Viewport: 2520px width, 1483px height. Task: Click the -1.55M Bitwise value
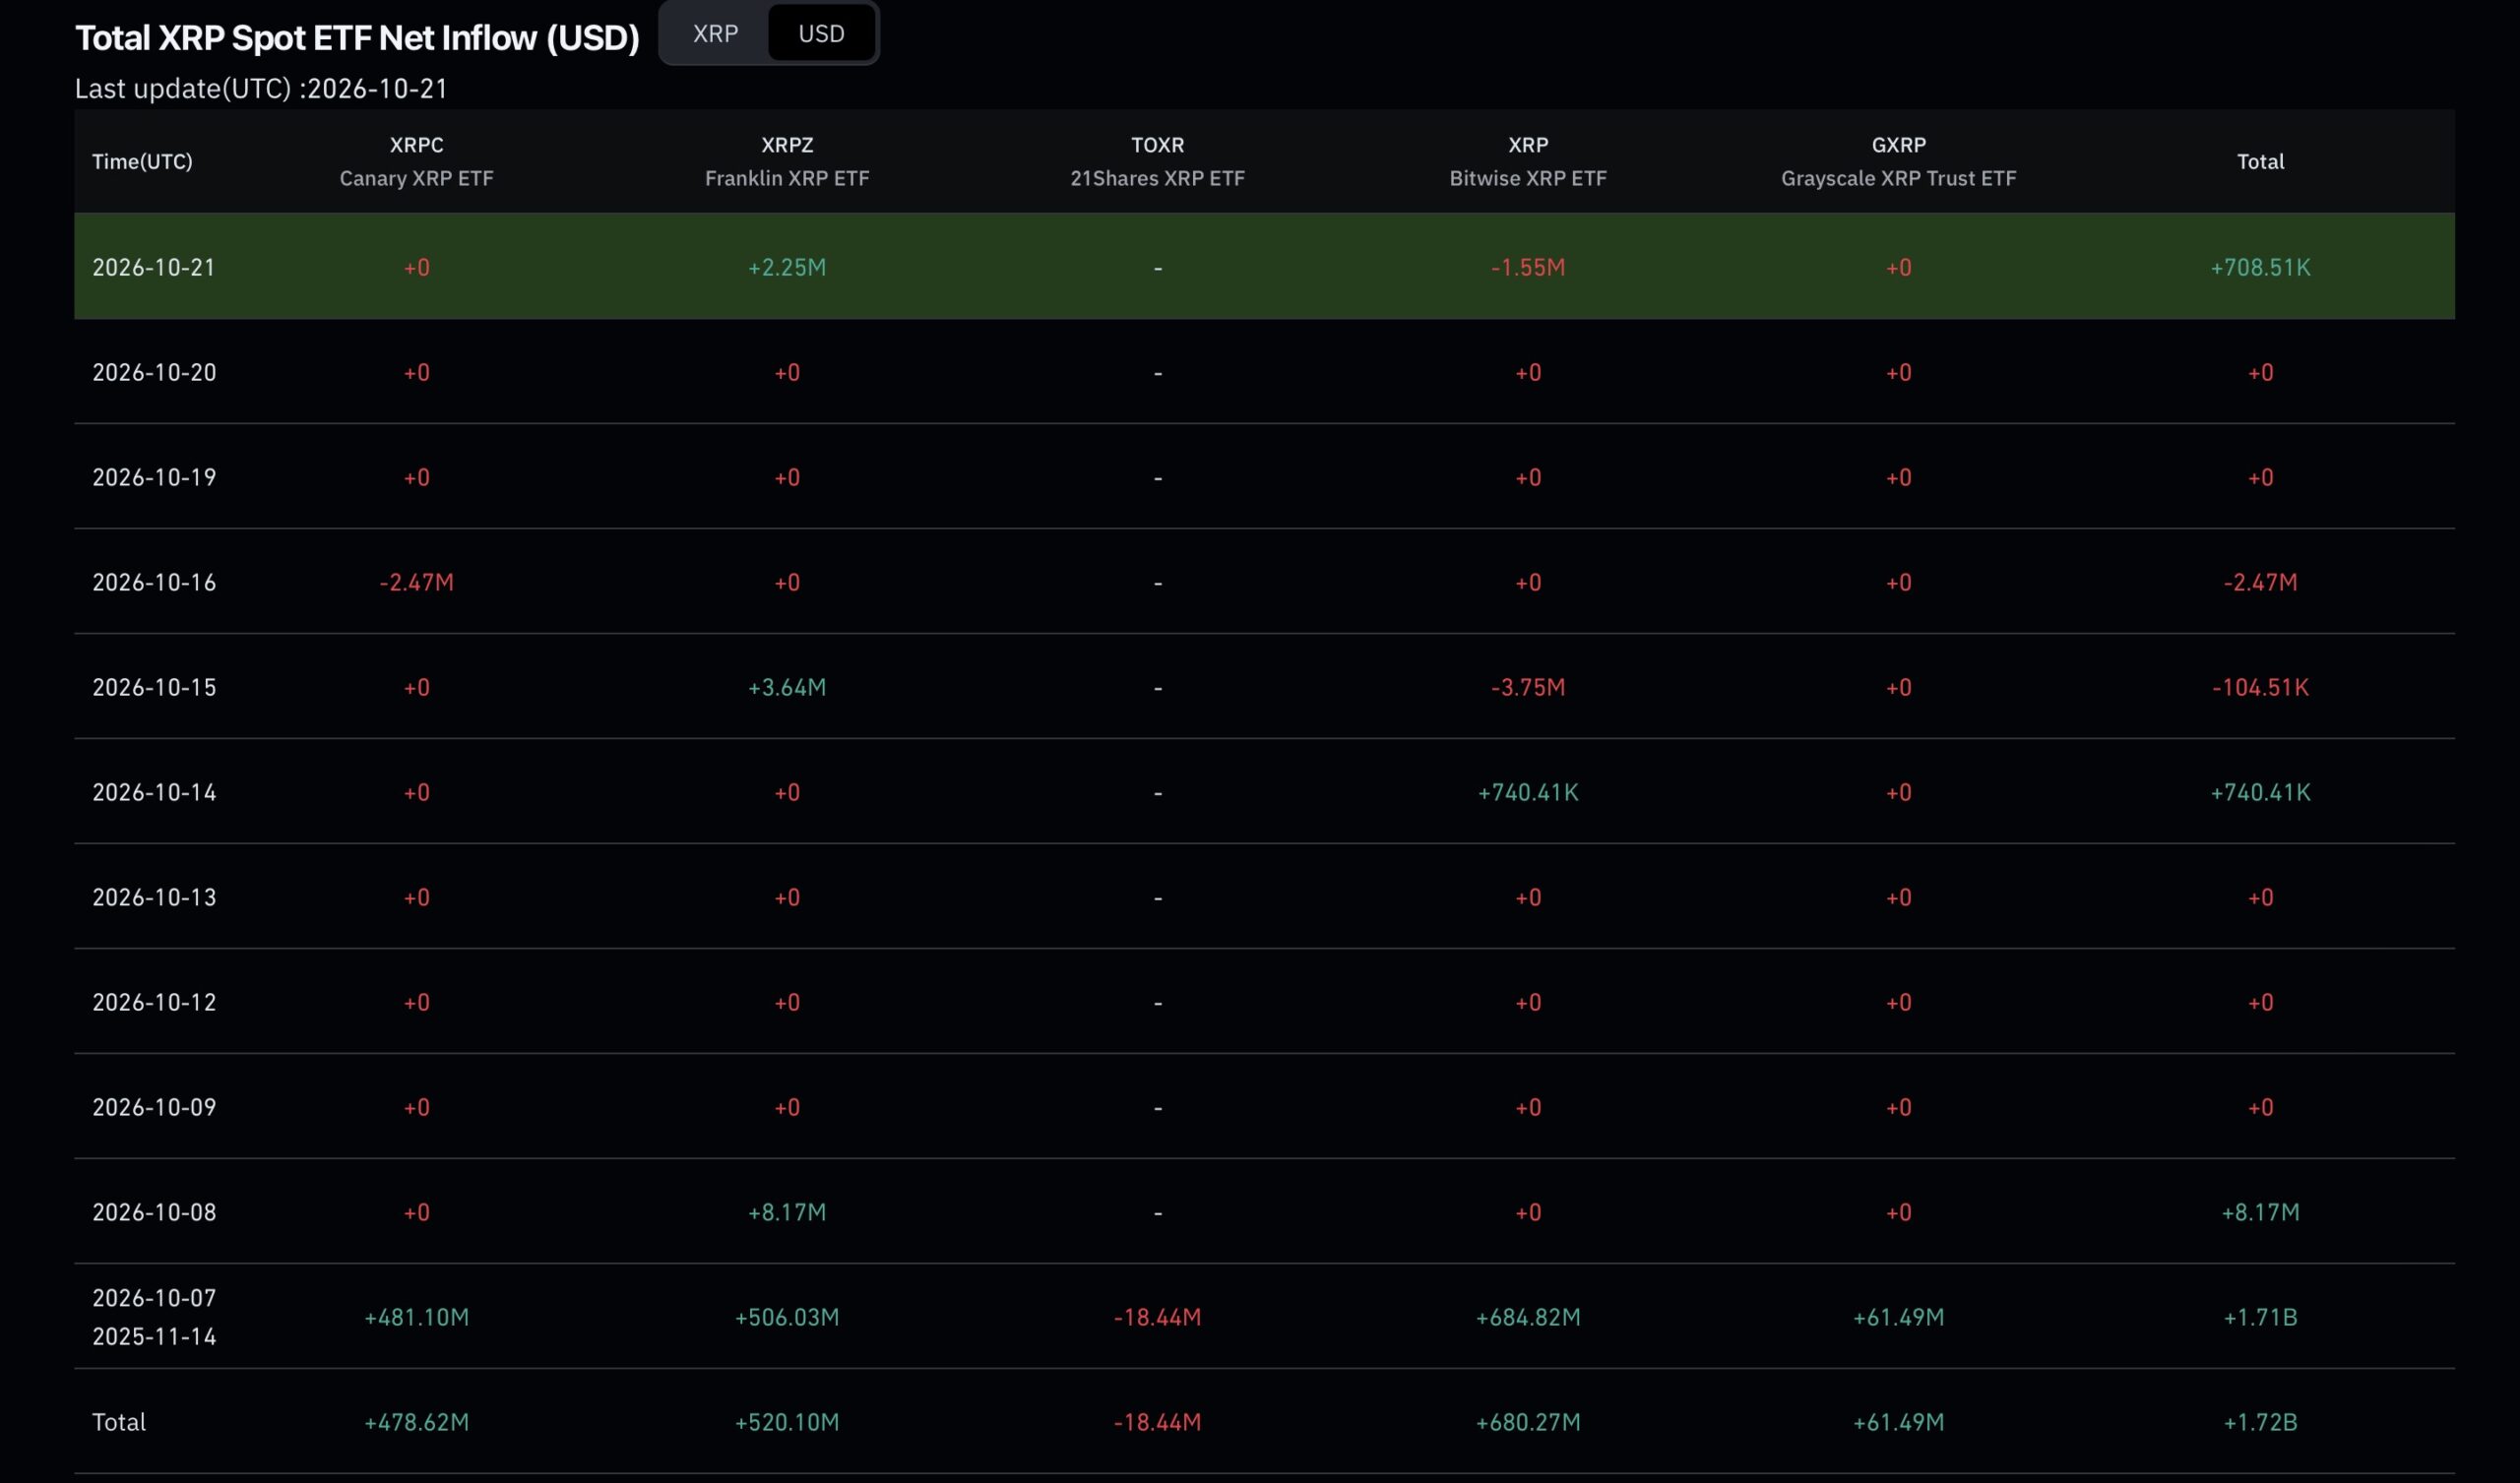pyautogui.click(x=1528, y=268)
